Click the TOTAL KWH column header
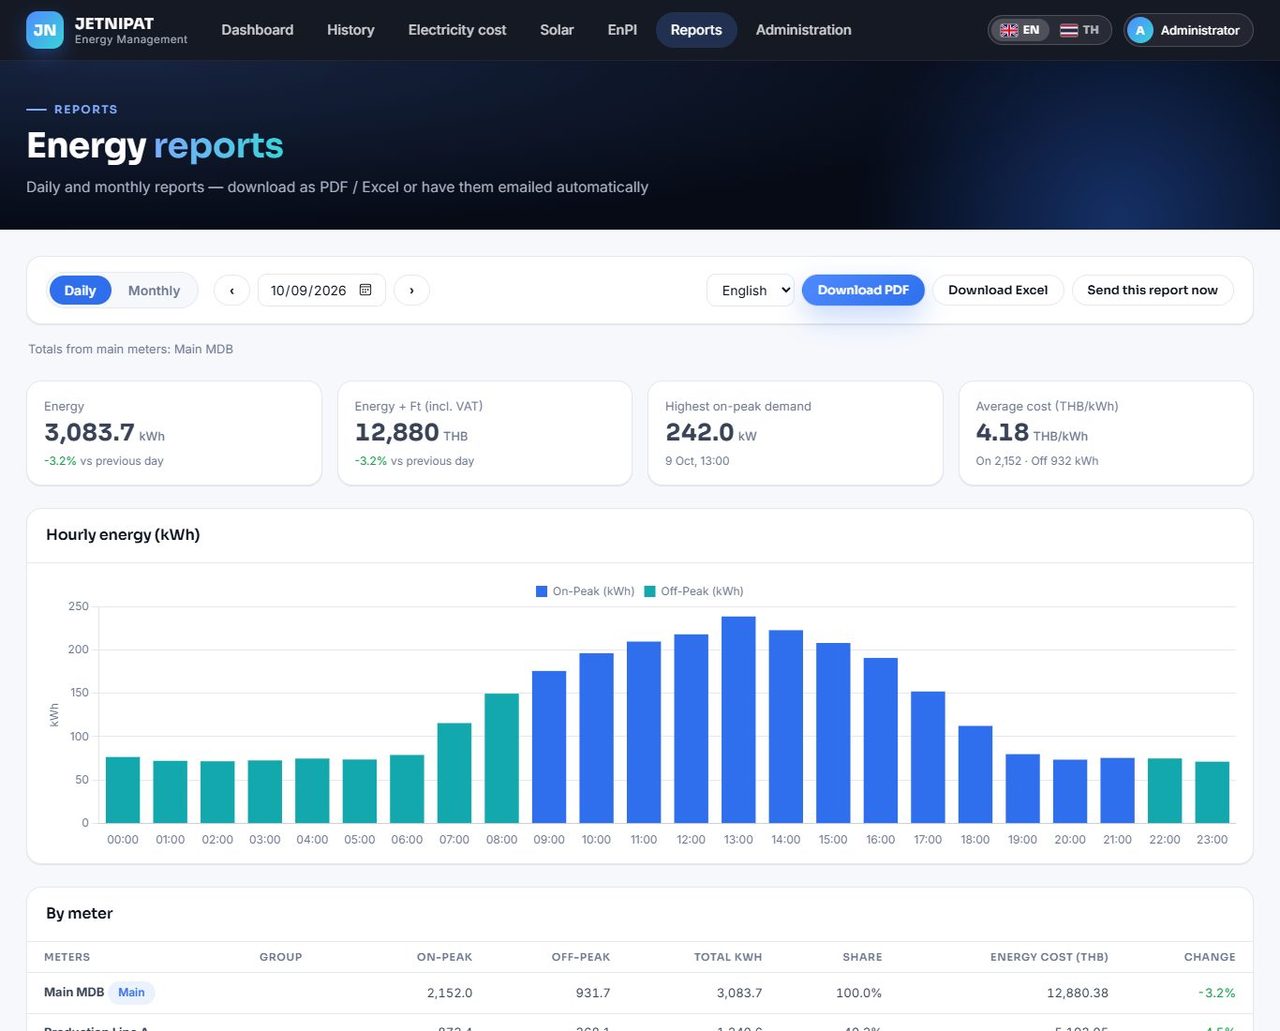Image resolution: width=1280 pixels, height=1031 pixels. 728,957
